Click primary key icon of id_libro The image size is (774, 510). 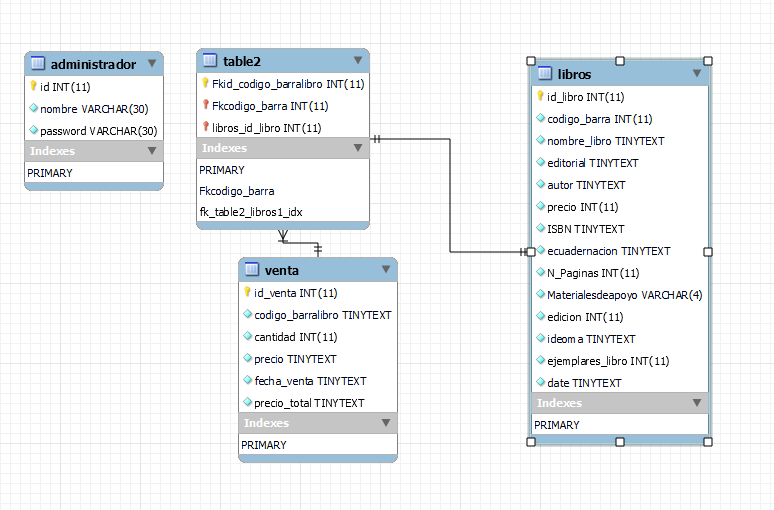click(540, 96)
